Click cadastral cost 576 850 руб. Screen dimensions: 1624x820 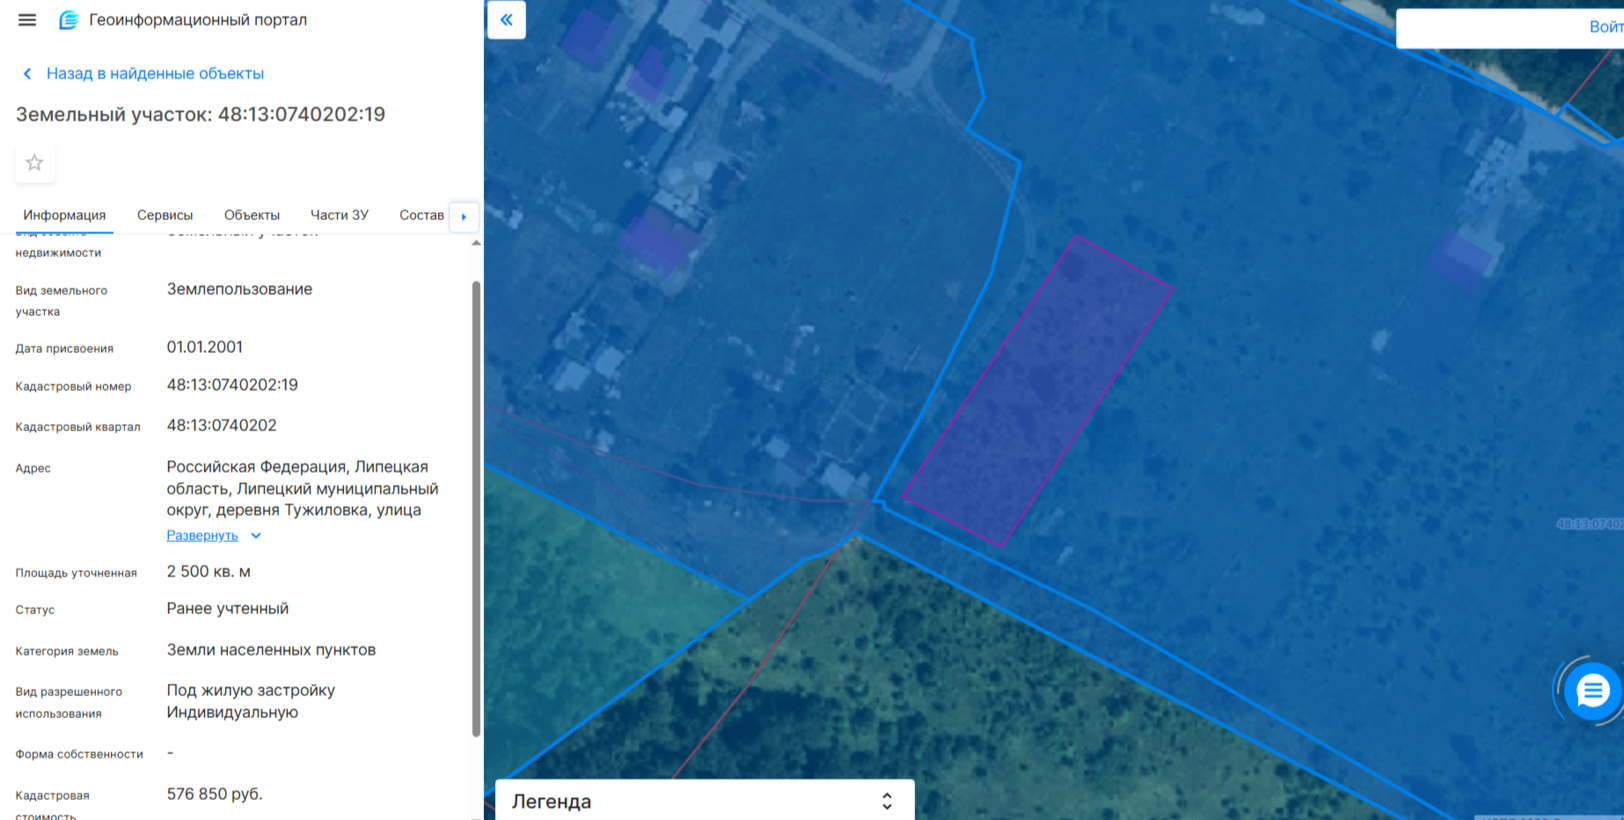pos(214,794)
